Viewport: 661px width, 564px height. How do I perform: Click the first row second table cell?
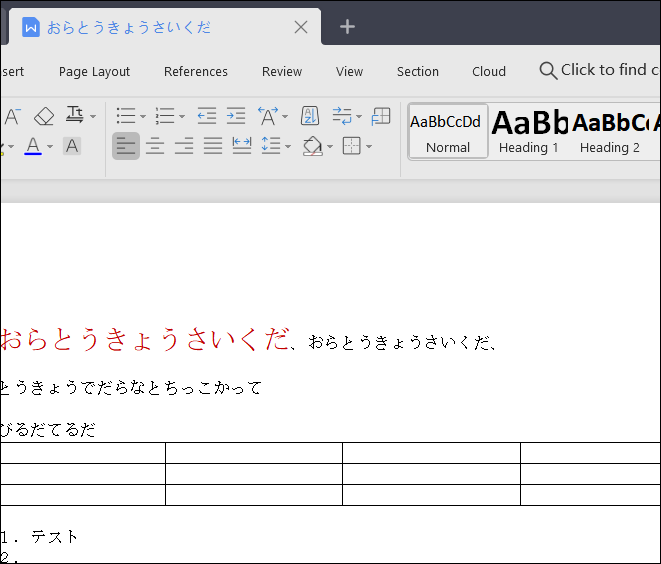(254, 453)
